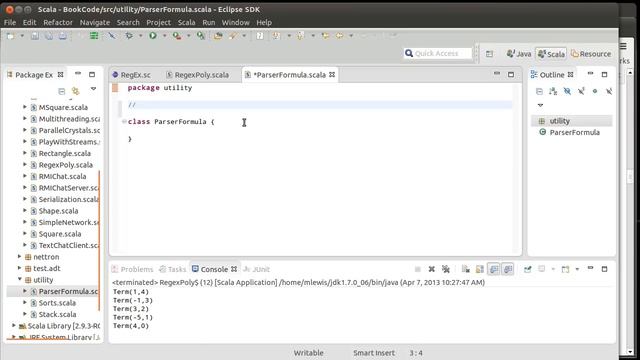This screenshot has width=640, height=360.
Task: Click the Open Perspective icon
Action: coord(489,54)
